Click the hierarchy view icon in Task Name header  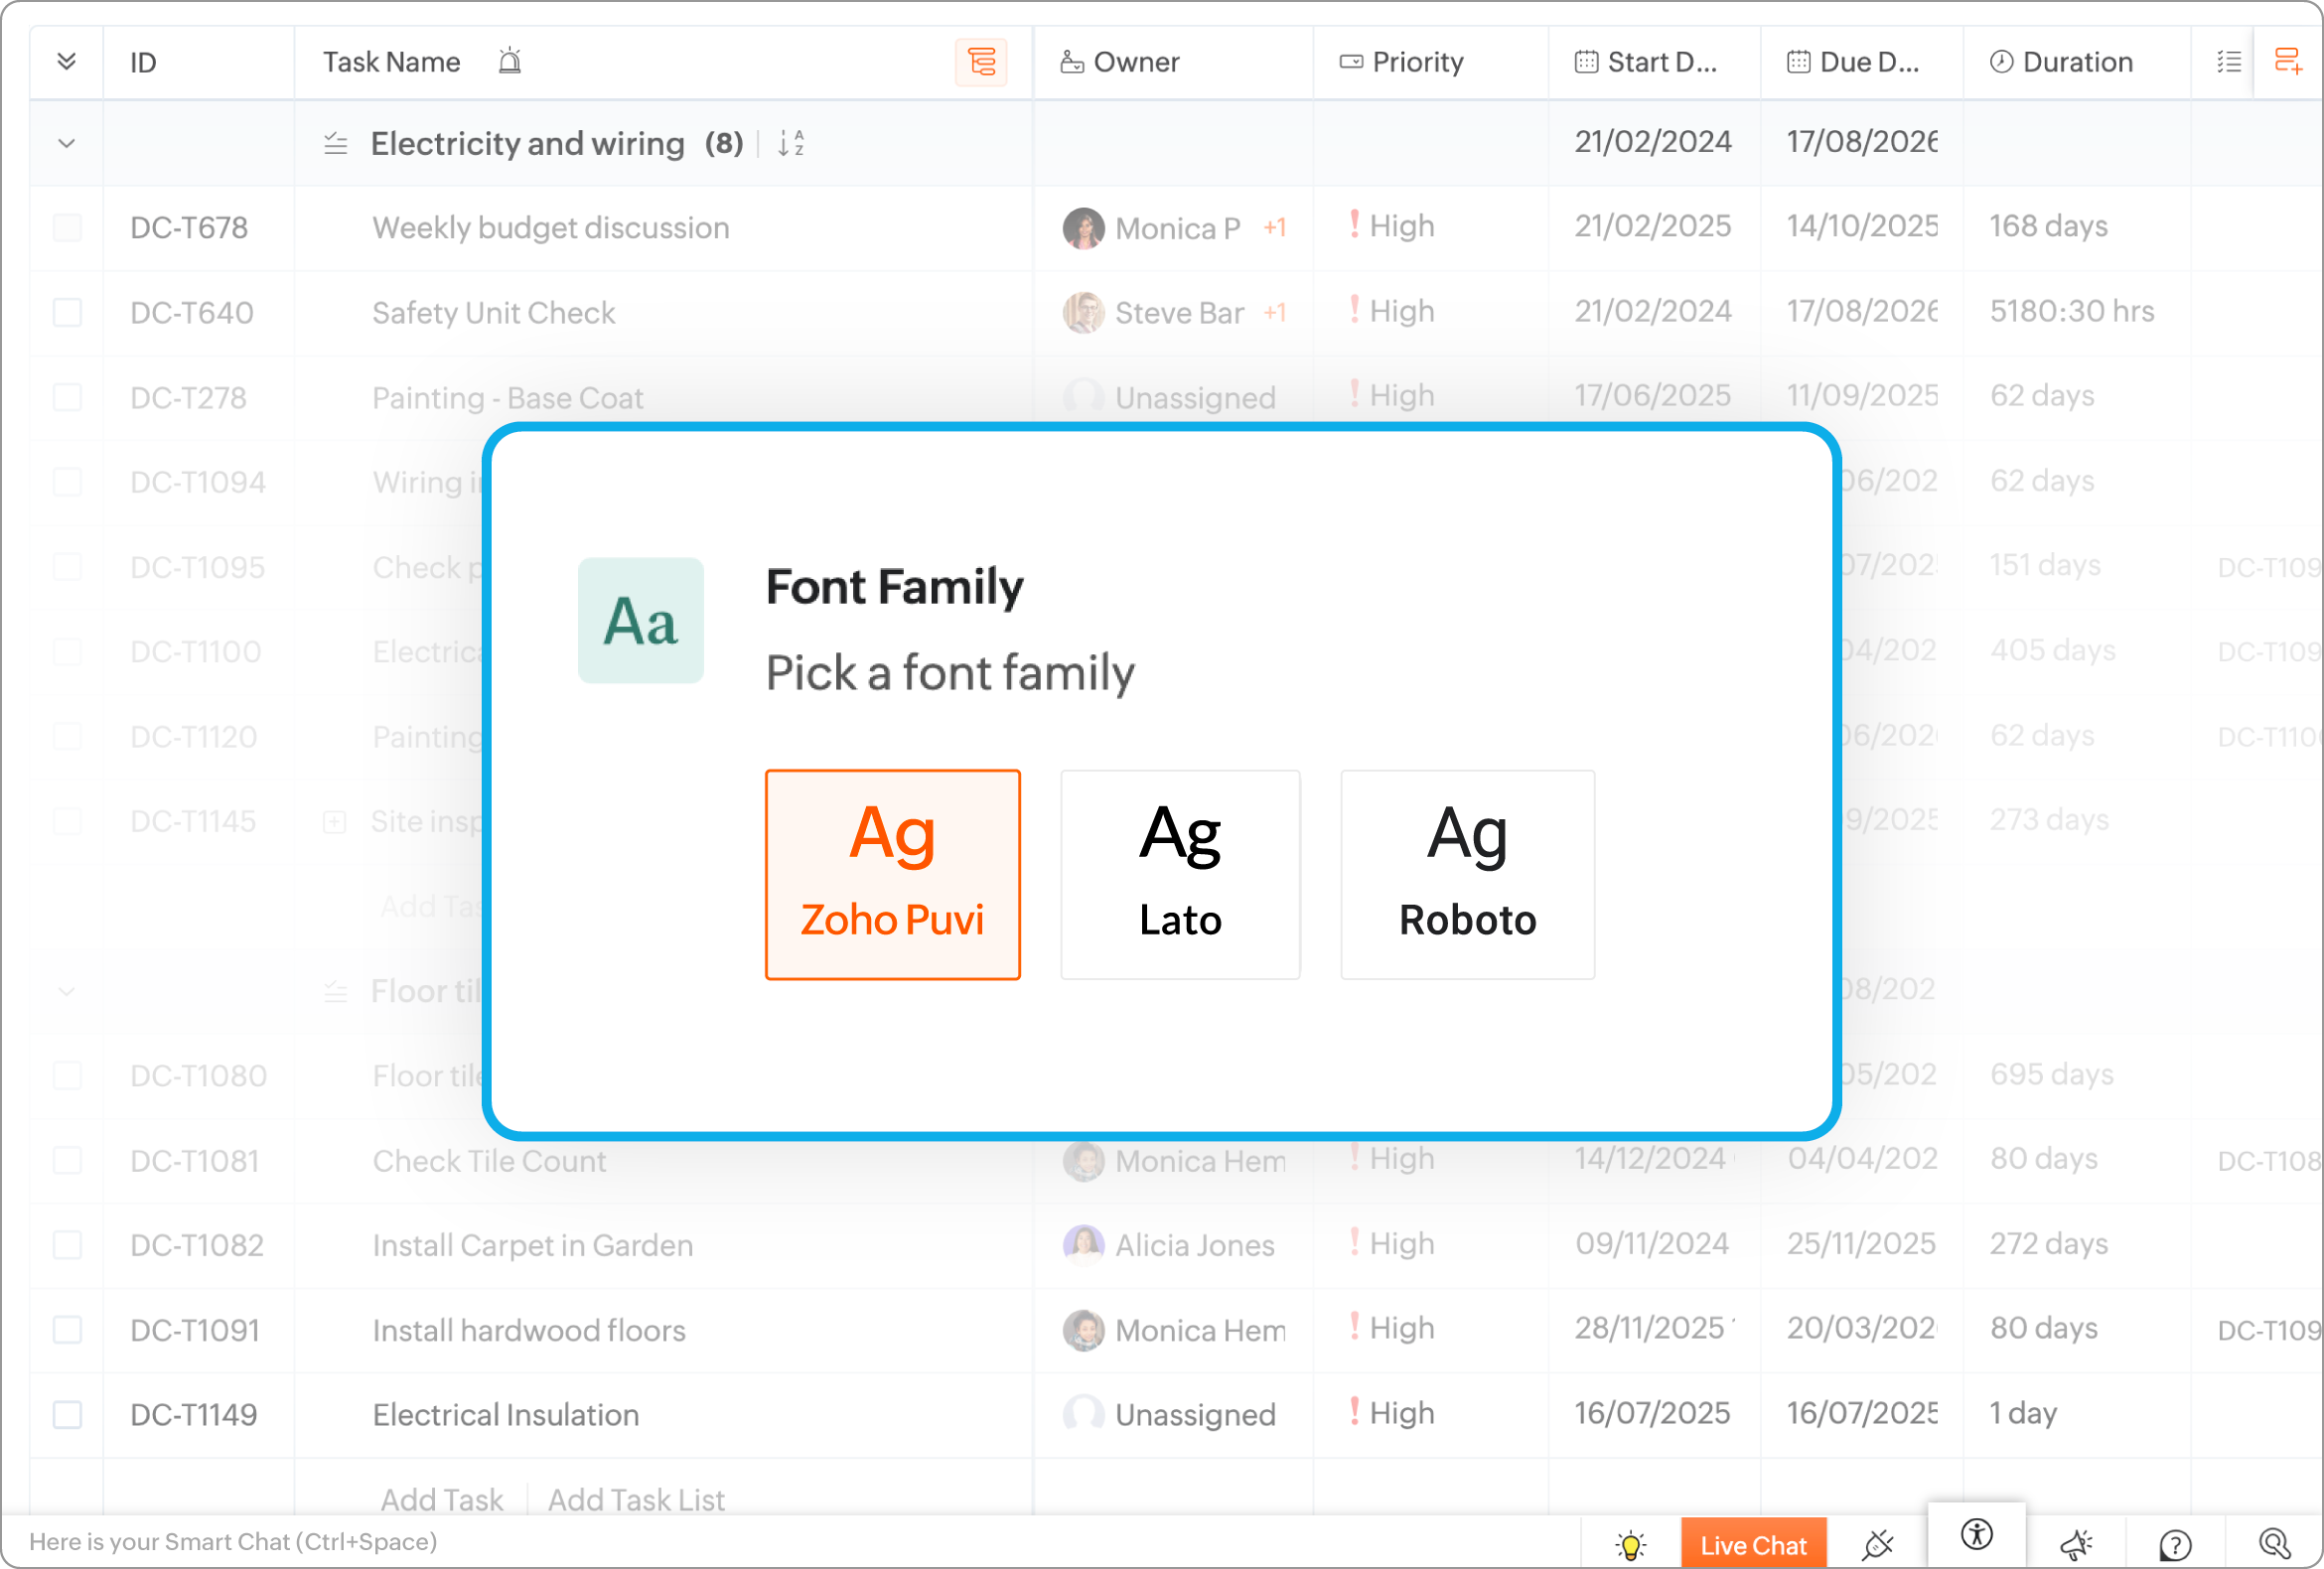pos(981,62)
